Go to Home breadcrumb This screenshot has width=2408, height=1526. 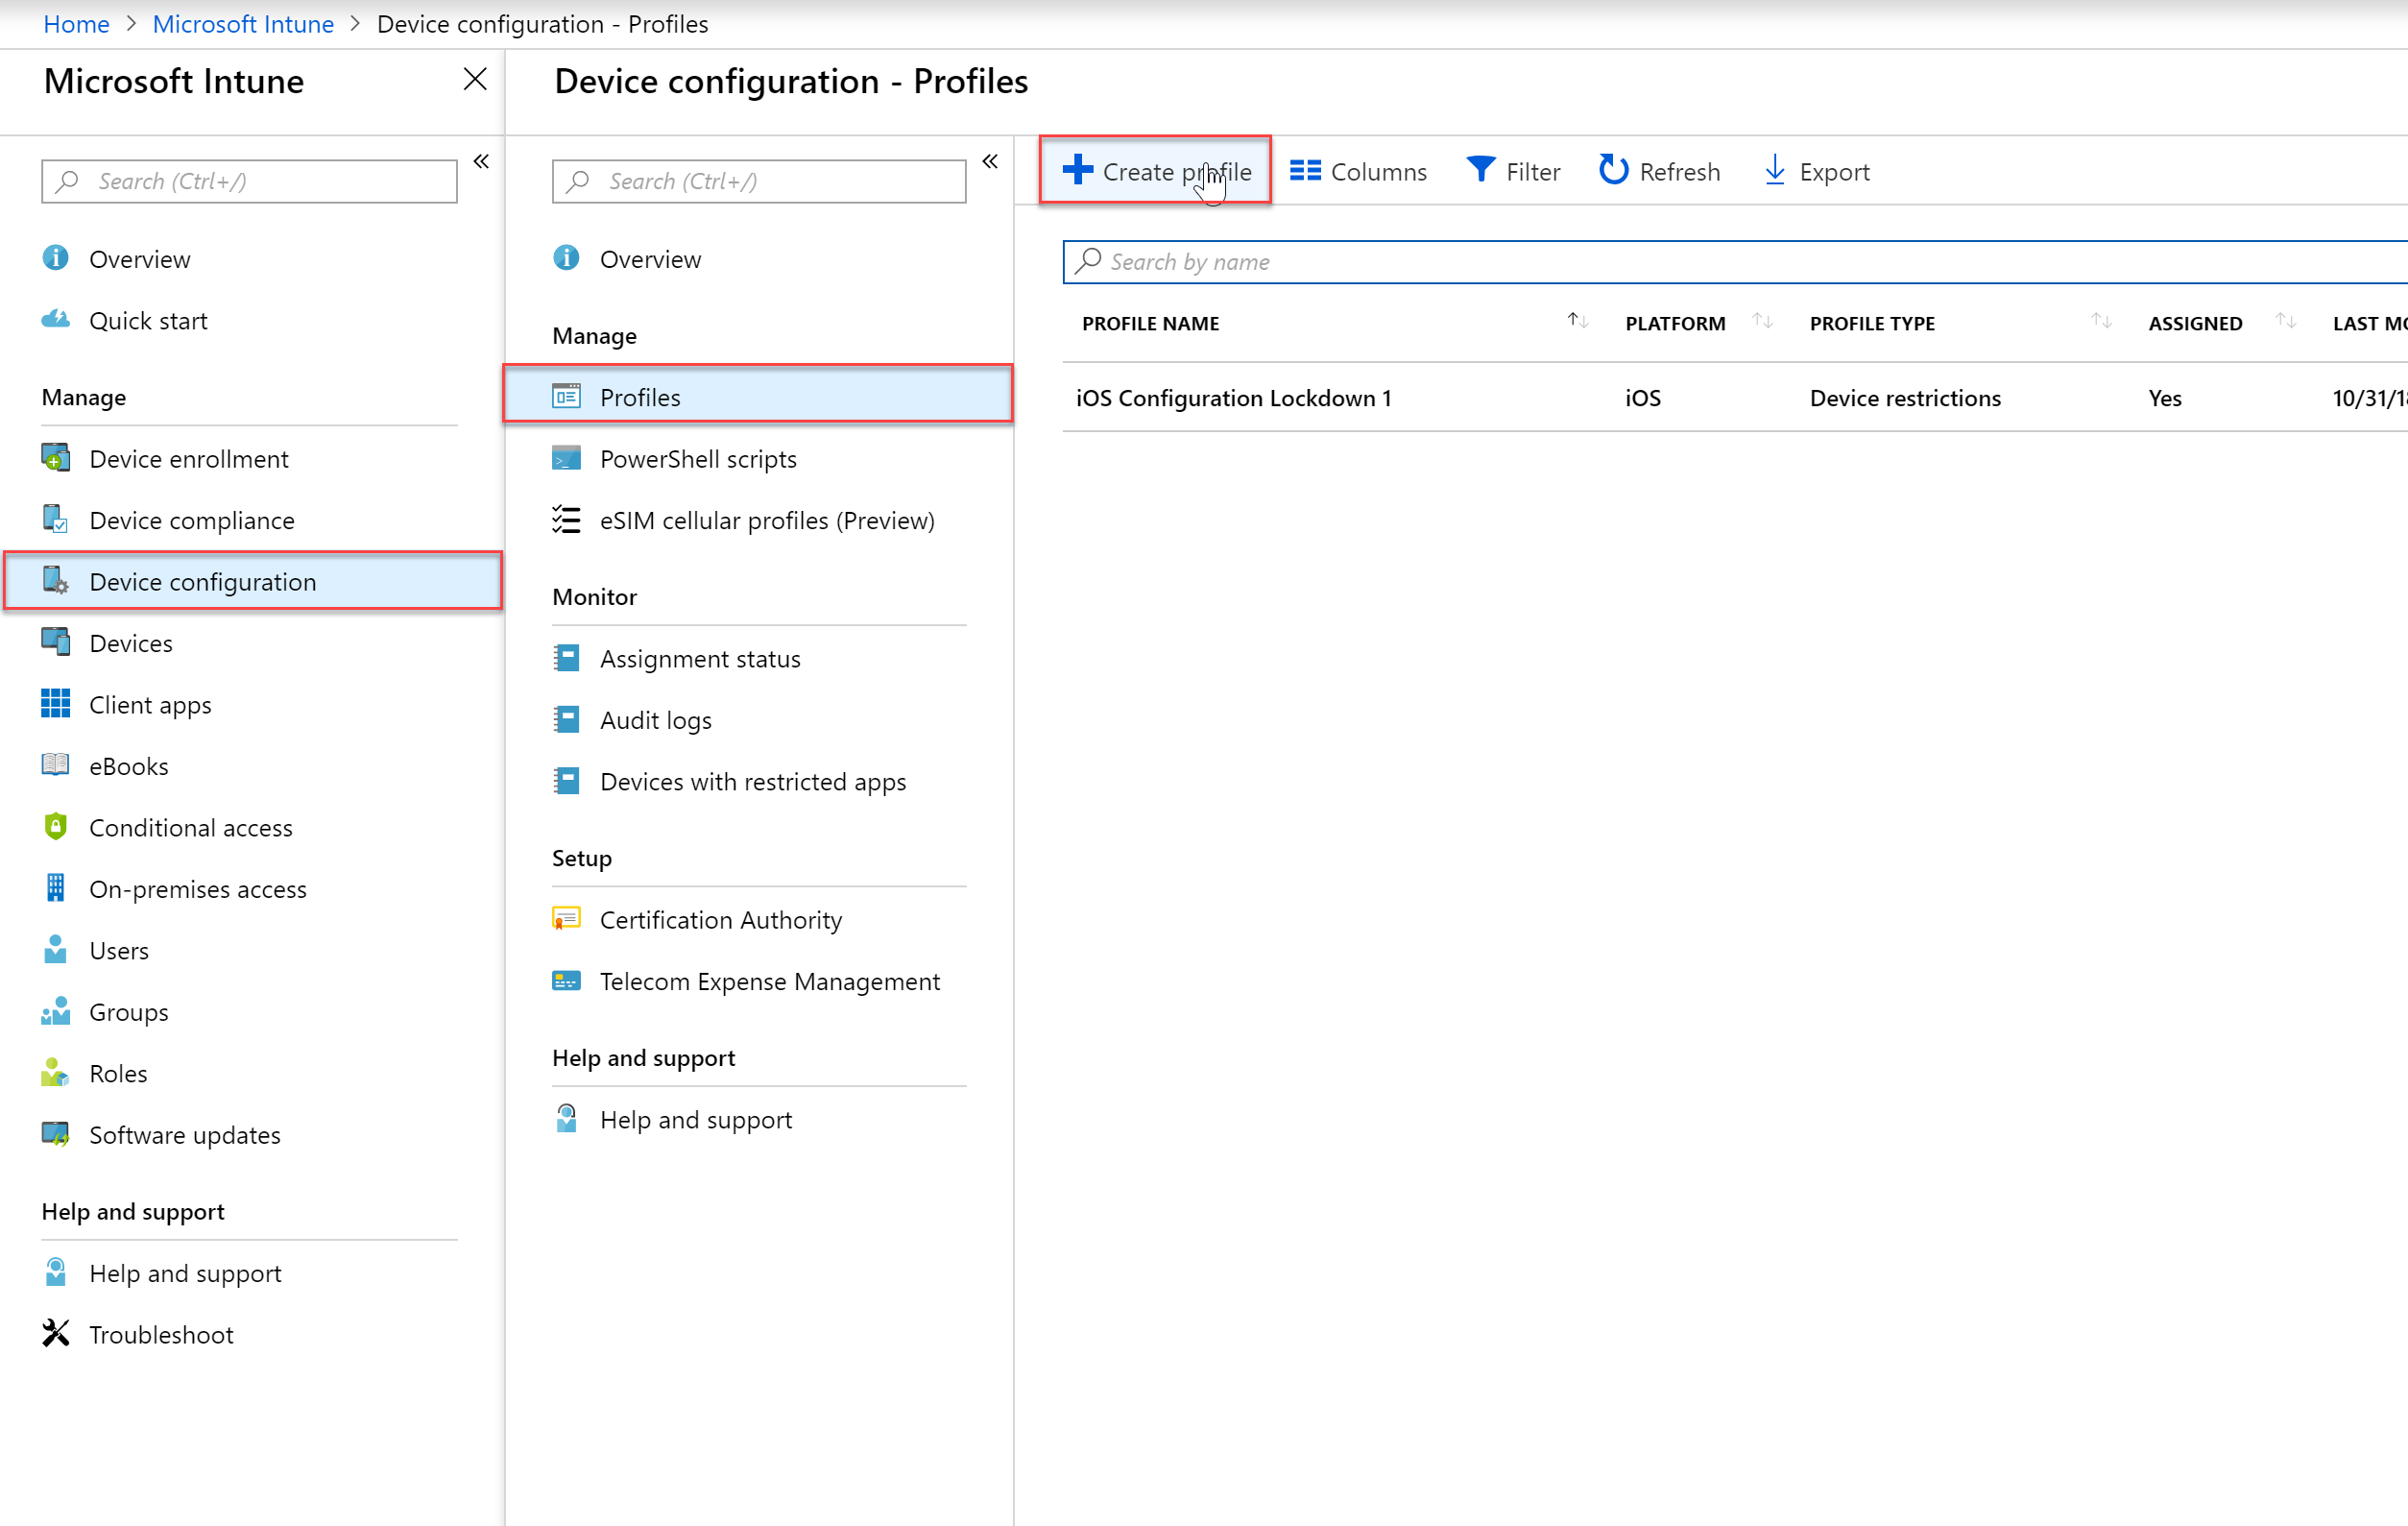[76, 24]
